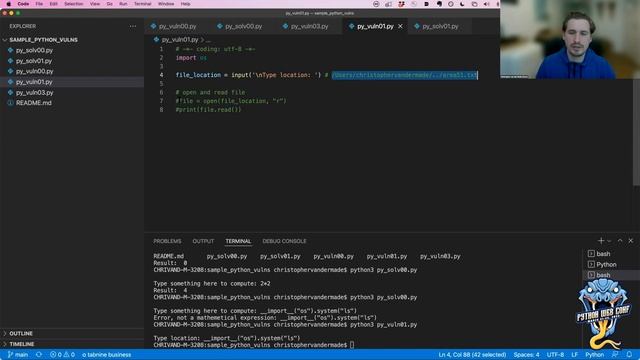
Task: Open the new terminal launch profile dropdown
Action: 609,241
